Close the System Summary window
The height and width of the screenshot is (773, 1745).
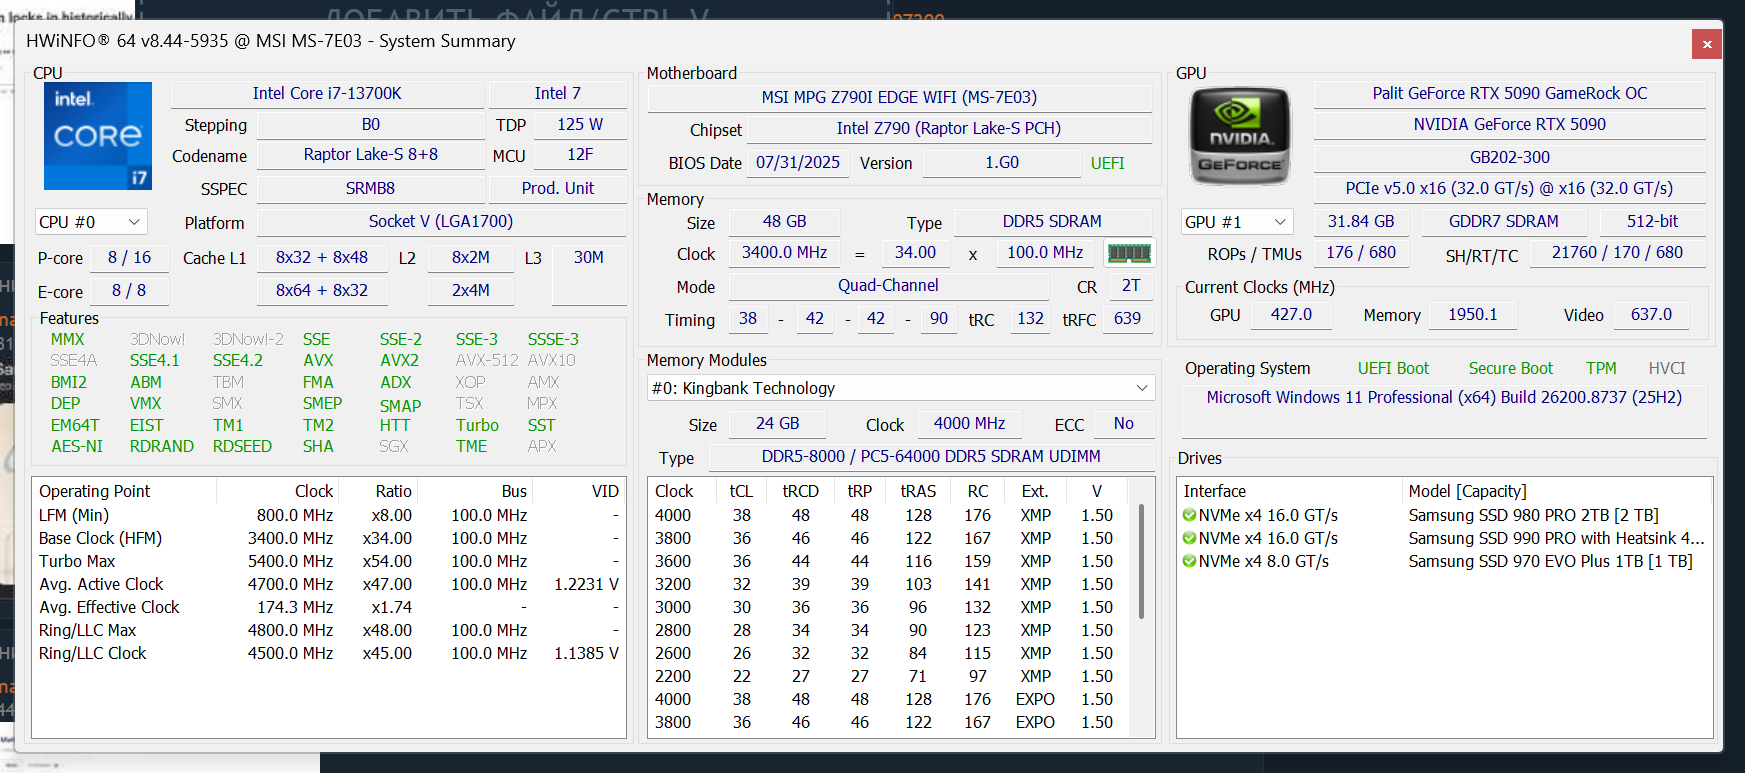1707,44
